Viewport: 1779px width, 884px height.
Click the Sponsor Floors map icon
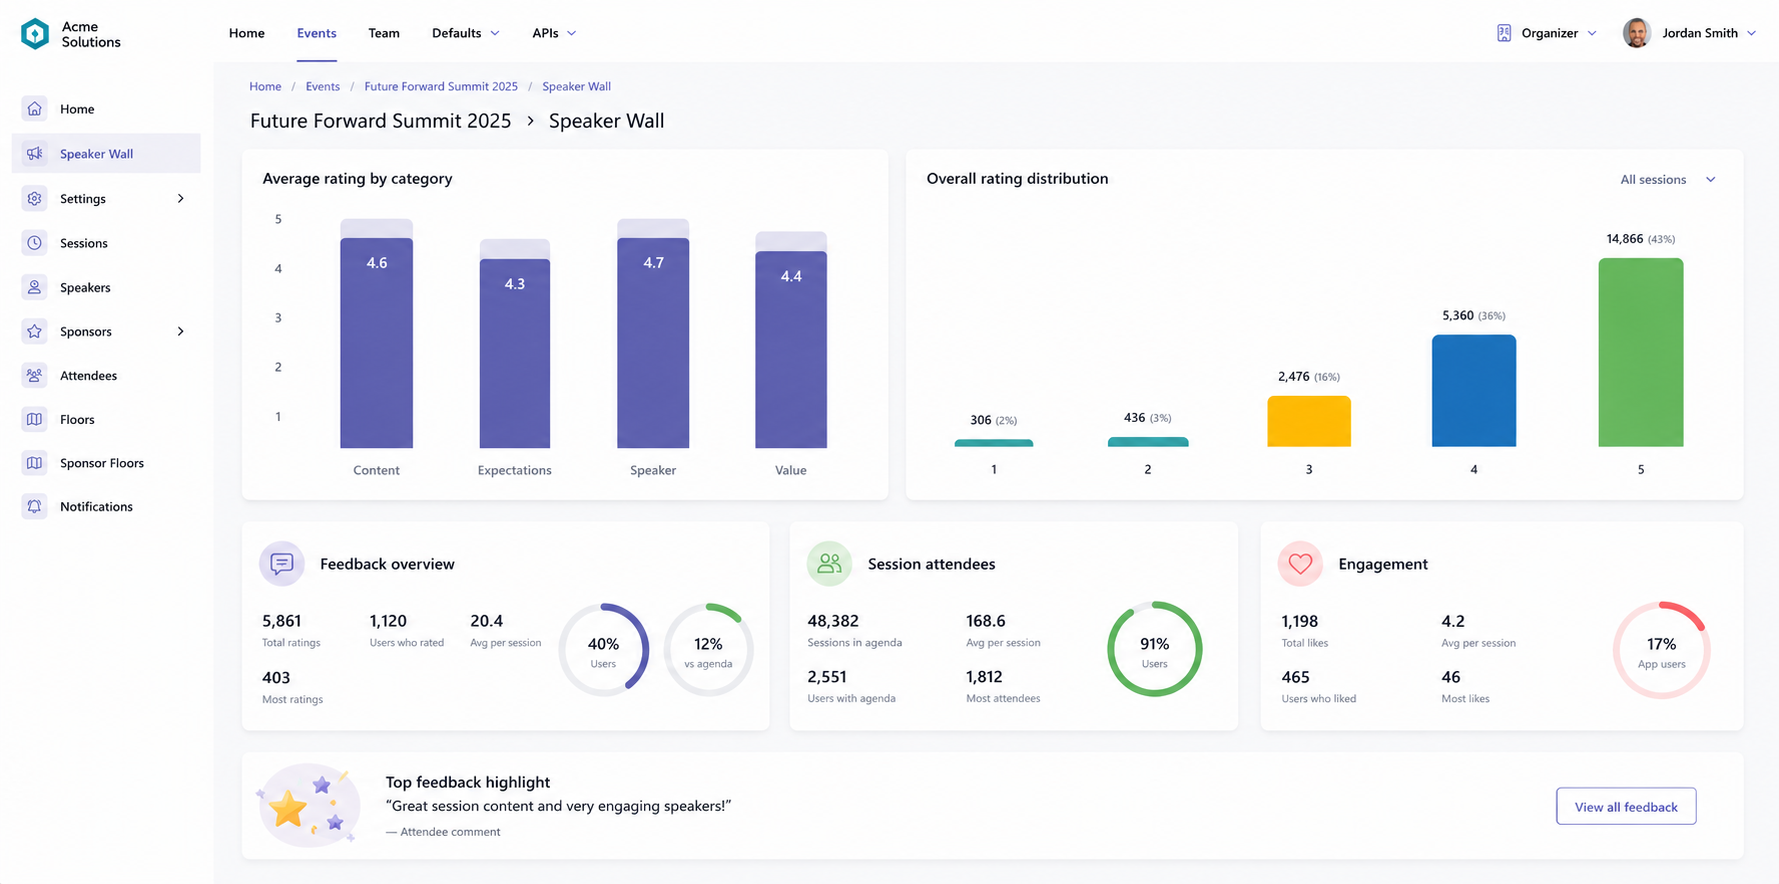35,463
